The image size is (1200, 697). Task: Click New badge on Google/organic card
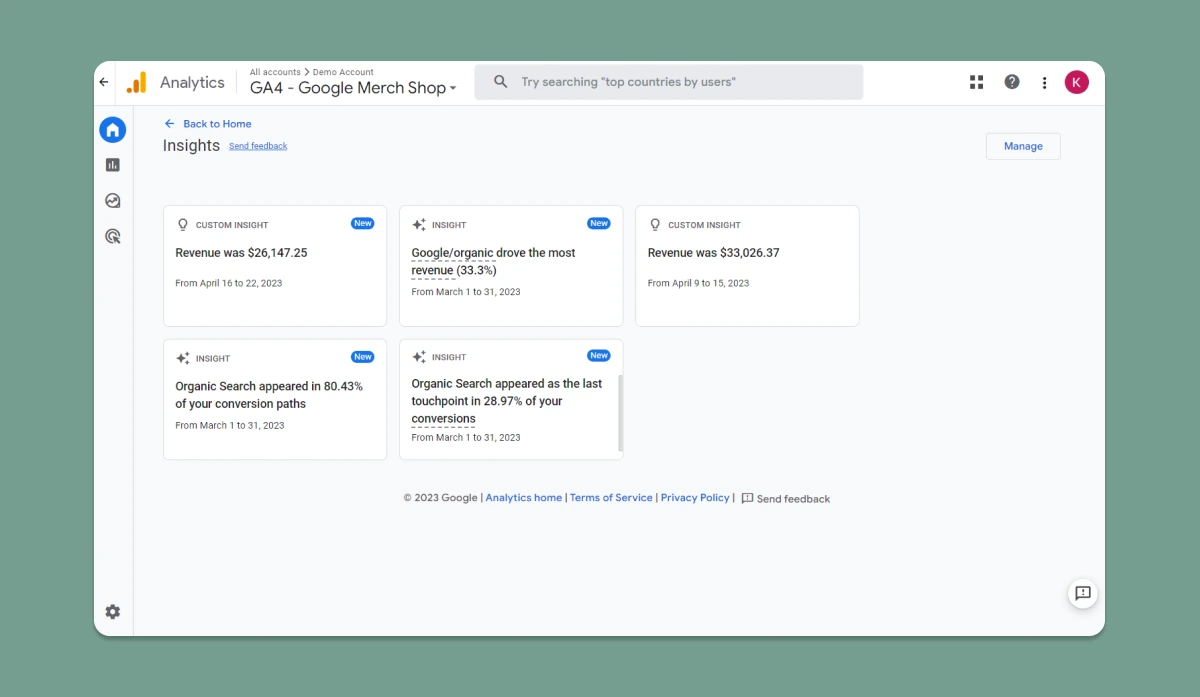599,224
